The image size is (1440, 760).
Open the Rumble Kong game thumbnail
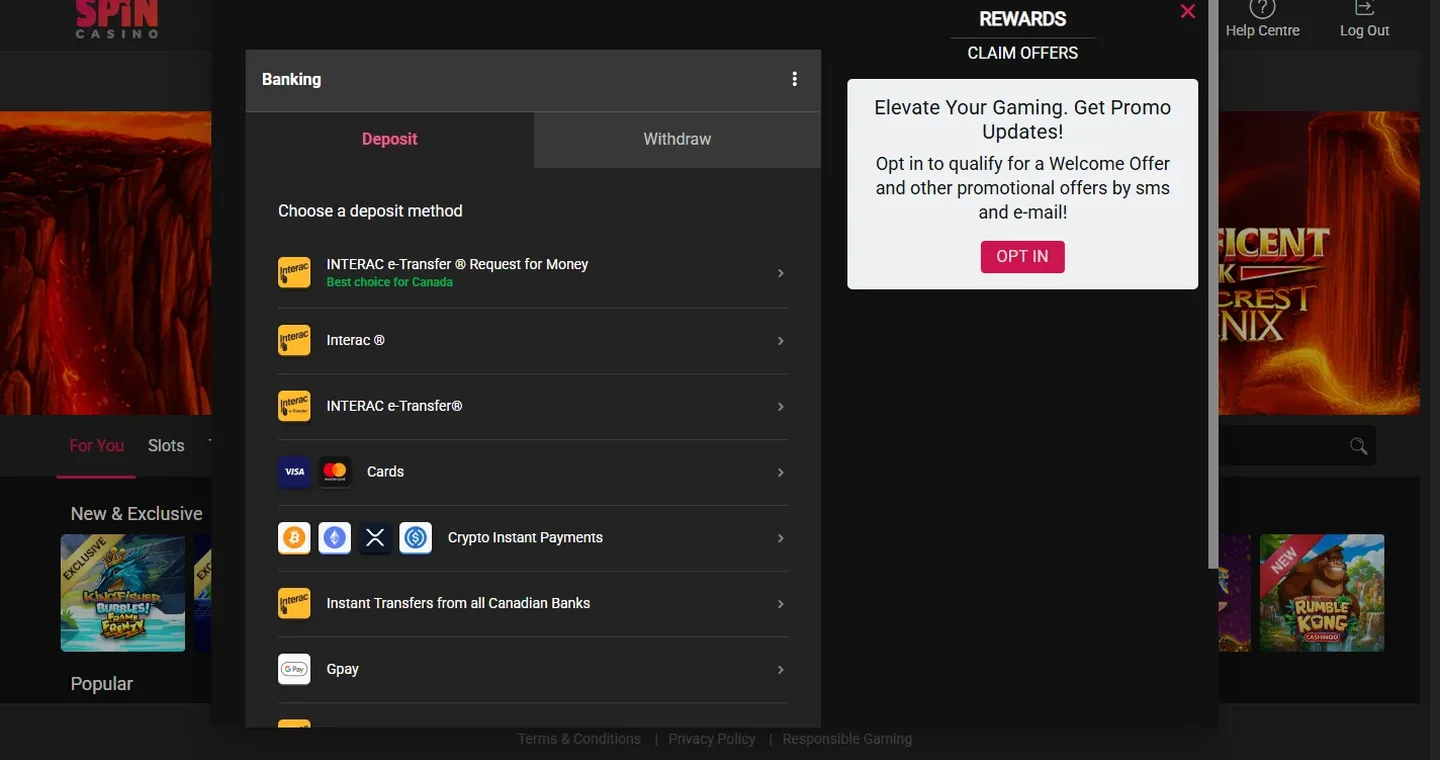(1322, 593)
